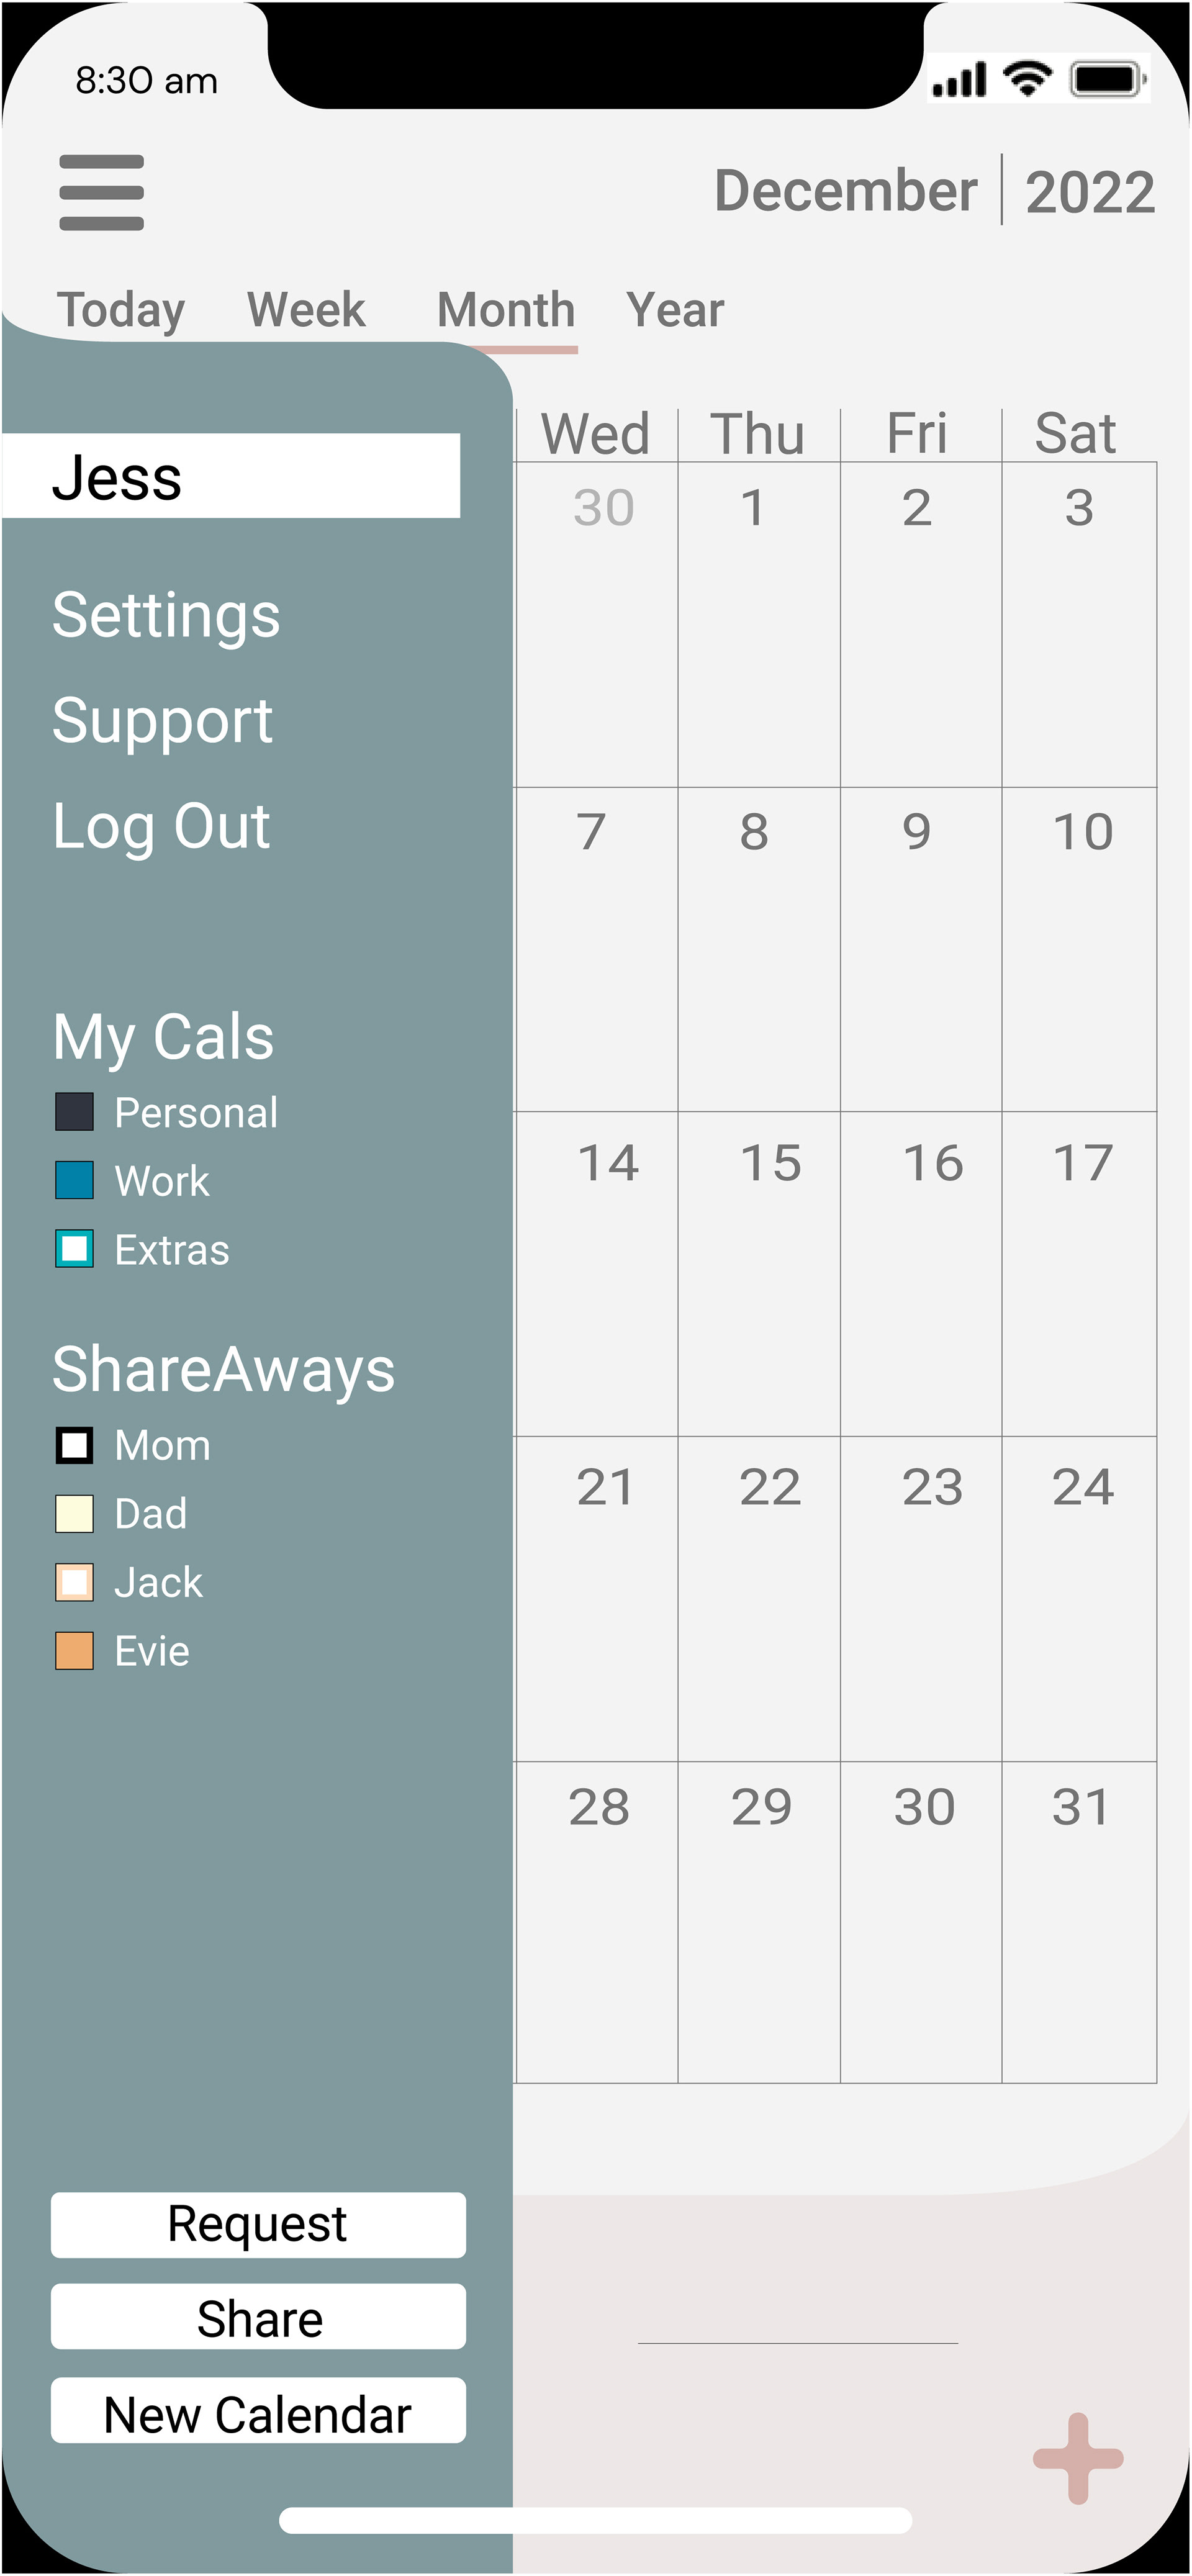Screen dimensions: 1192x2576
Task: Toggle the Work calendar checkbox
Action: click(74, 1180)
